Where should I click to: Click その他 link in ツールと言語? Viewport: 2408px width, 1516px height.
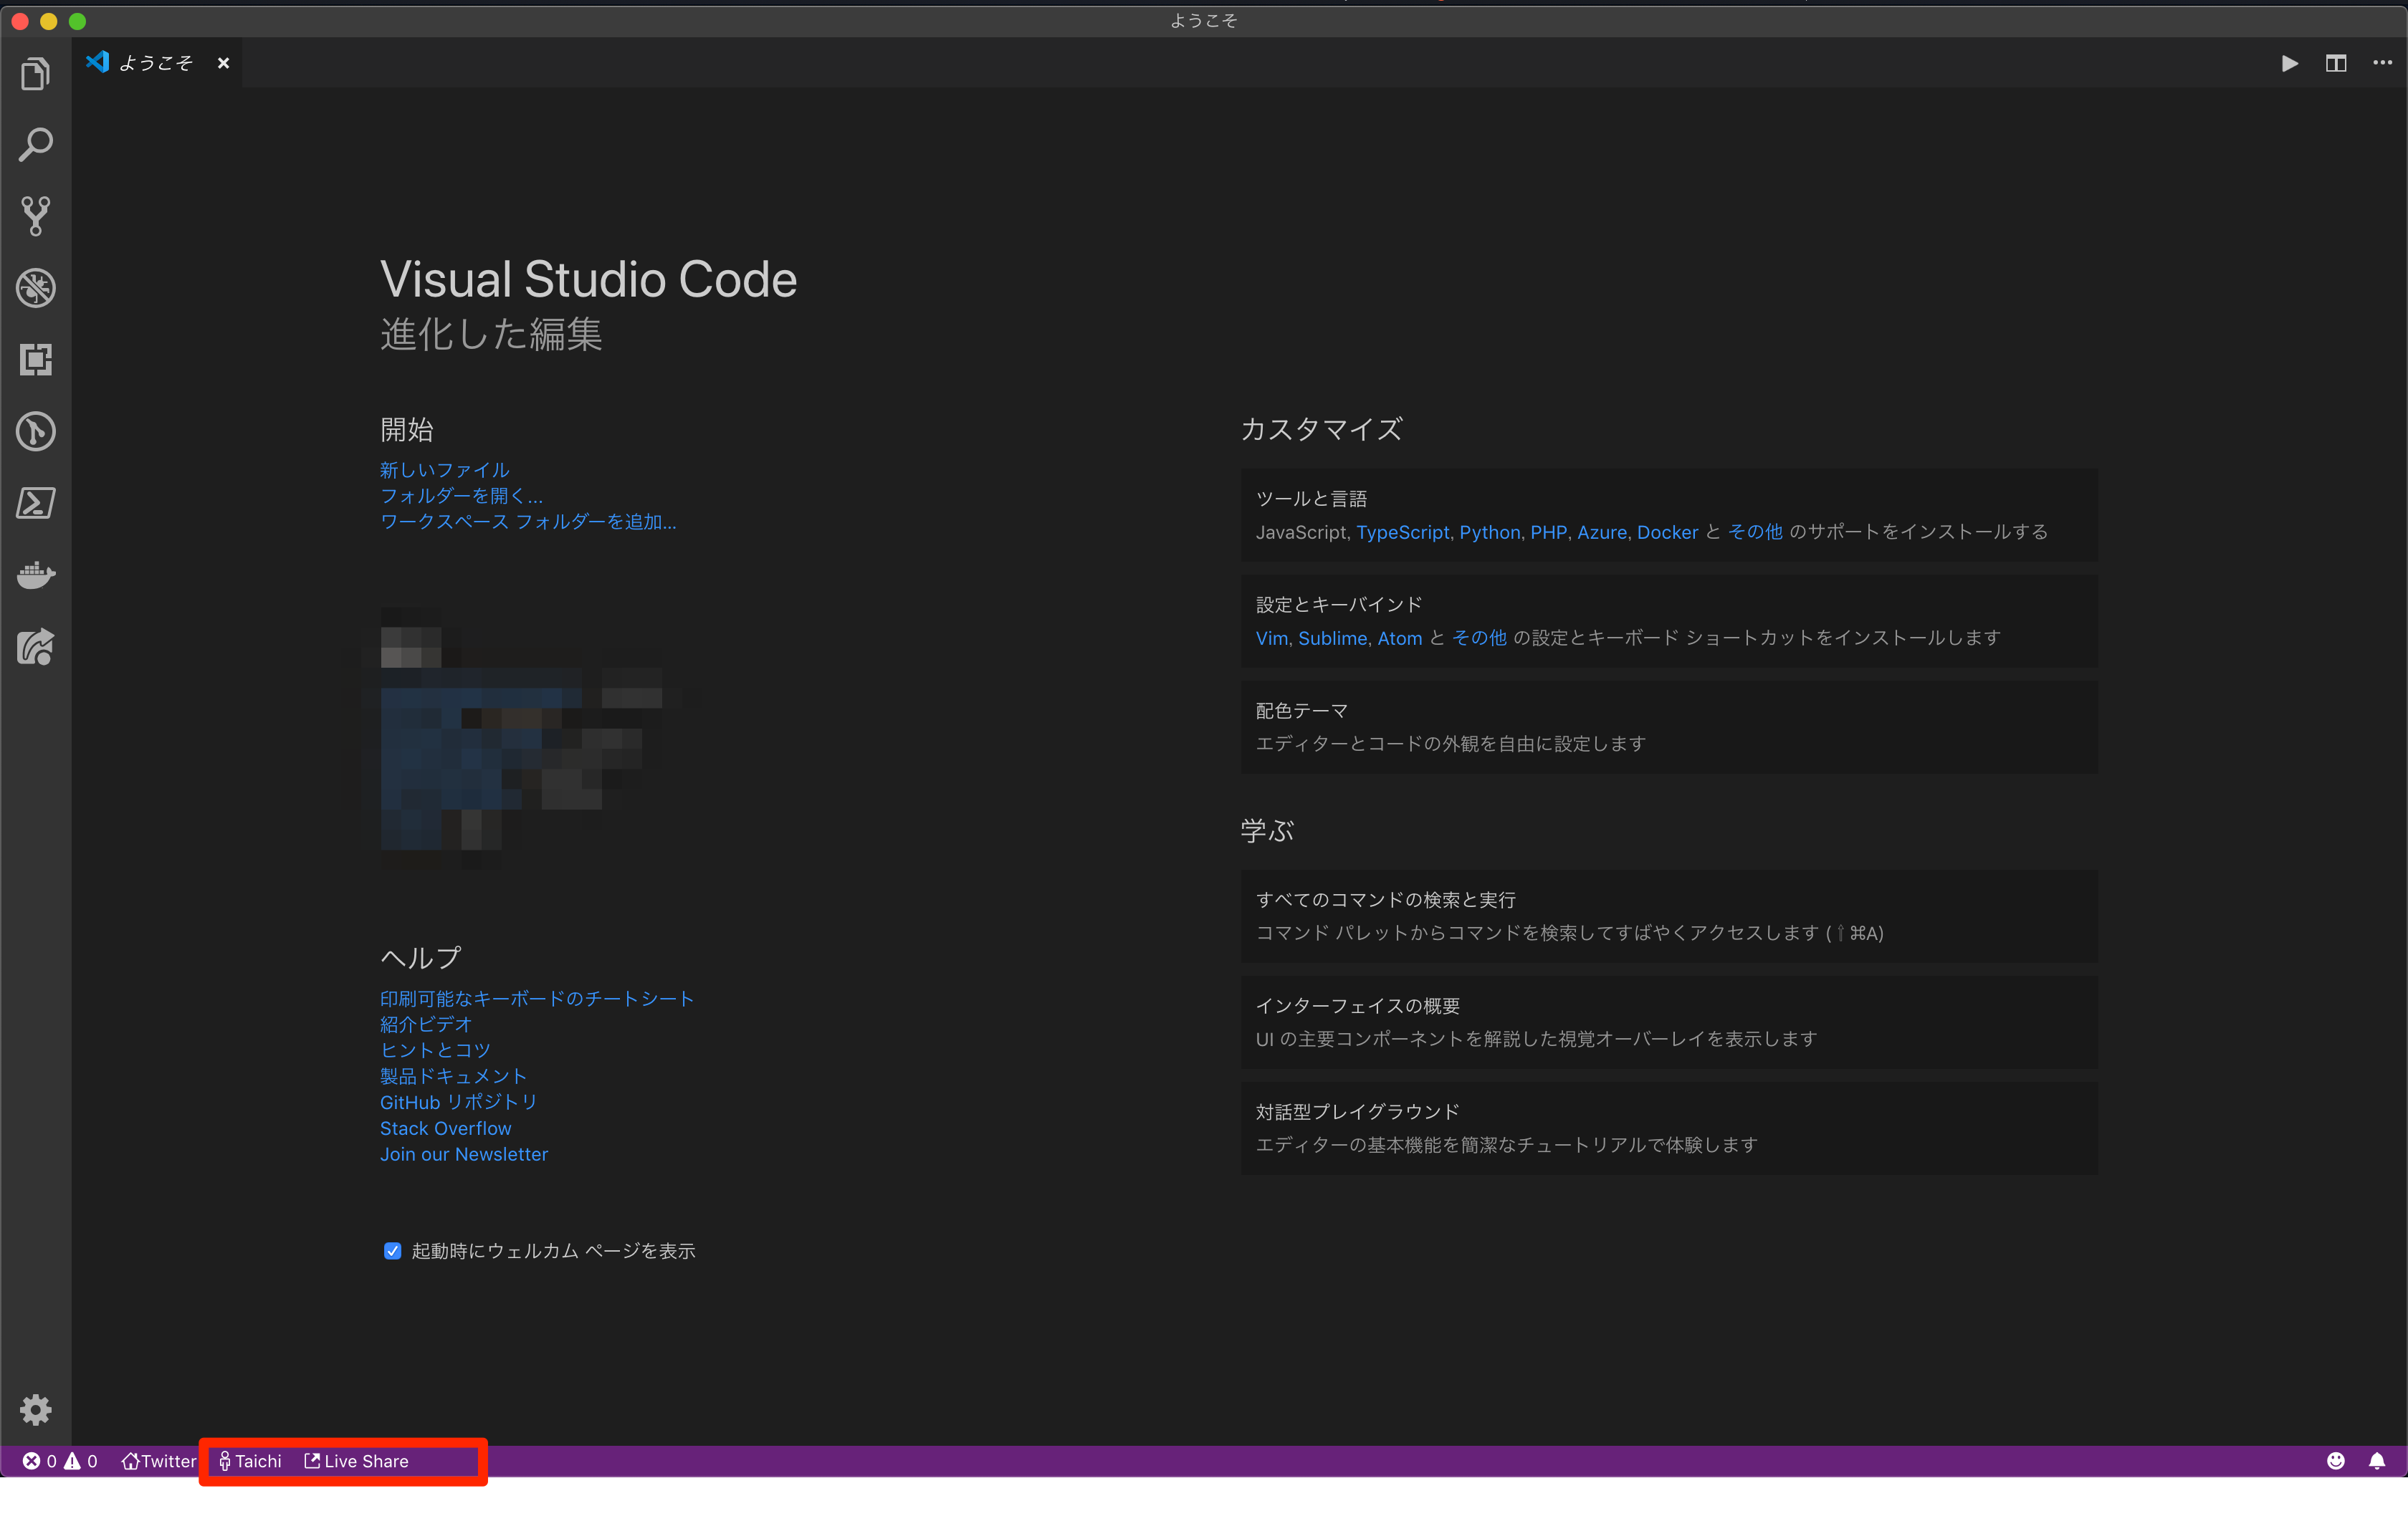(x=1755, y=532)
